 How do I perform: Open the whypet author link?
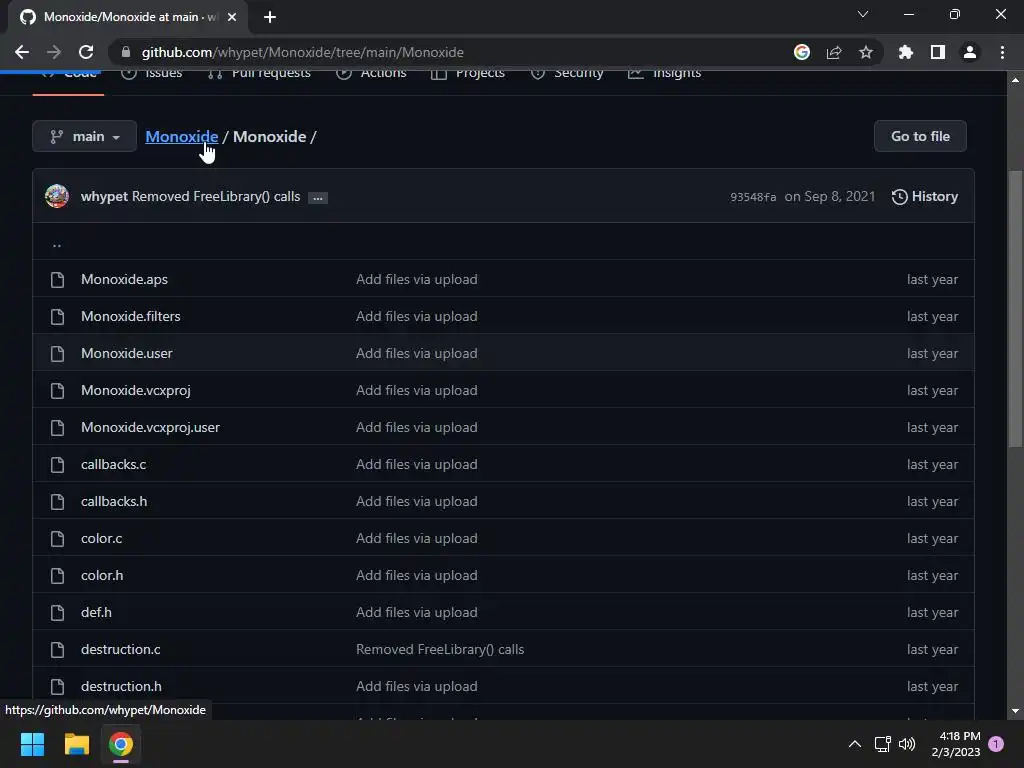click(x=104, y=197)
